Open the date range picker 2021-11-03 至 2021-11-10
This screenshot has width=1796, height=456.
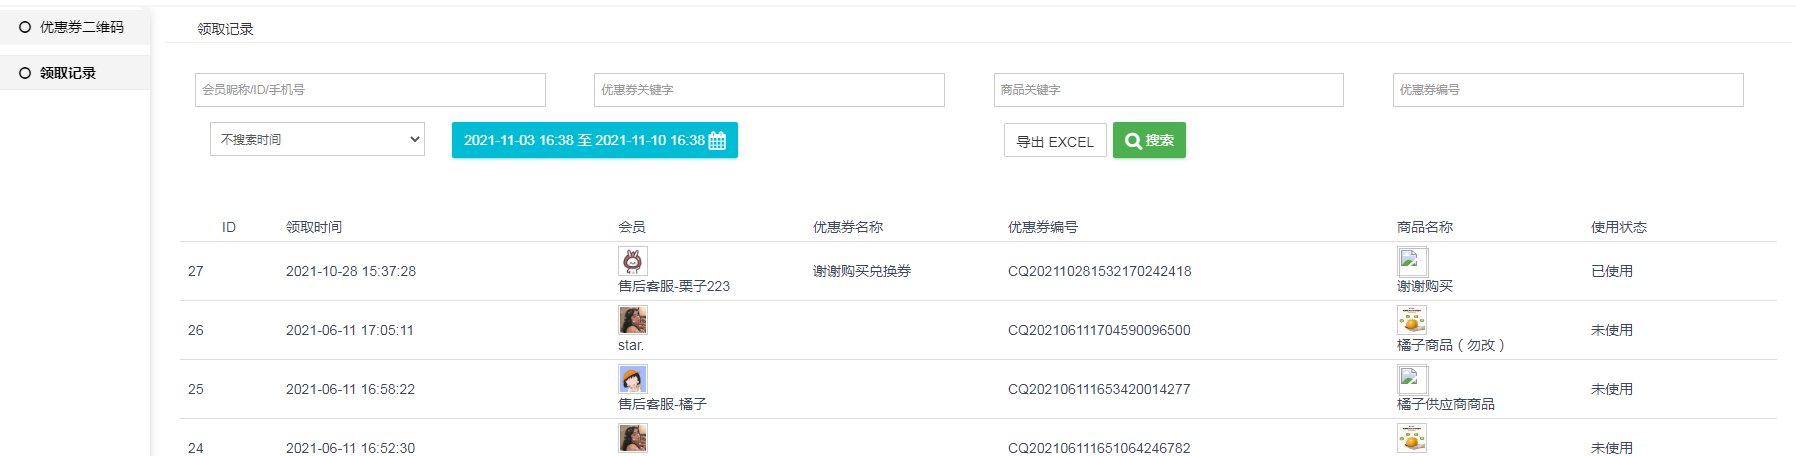584,141
